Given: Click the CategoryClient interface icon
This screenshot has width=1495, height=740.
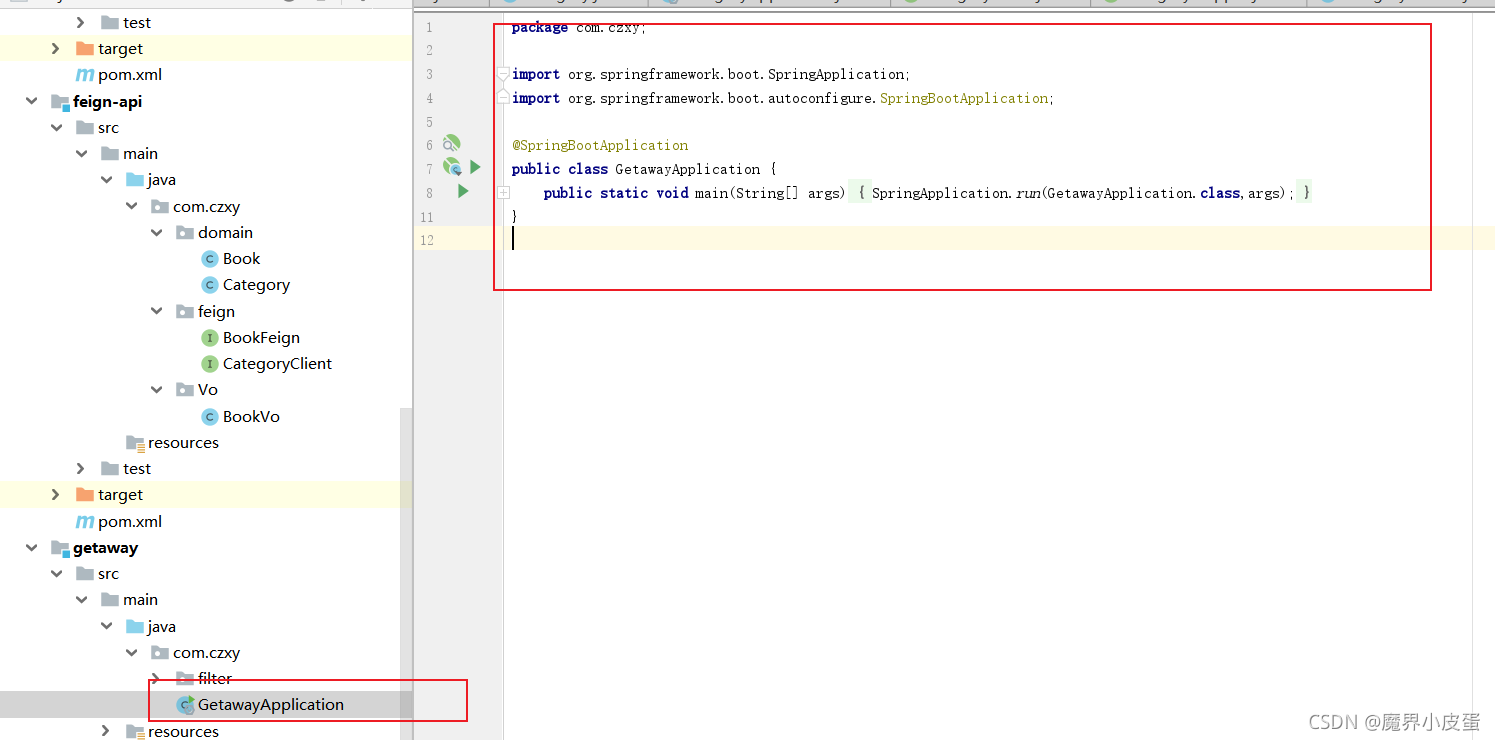Looking at the screenshot, I should click(210, 364).
